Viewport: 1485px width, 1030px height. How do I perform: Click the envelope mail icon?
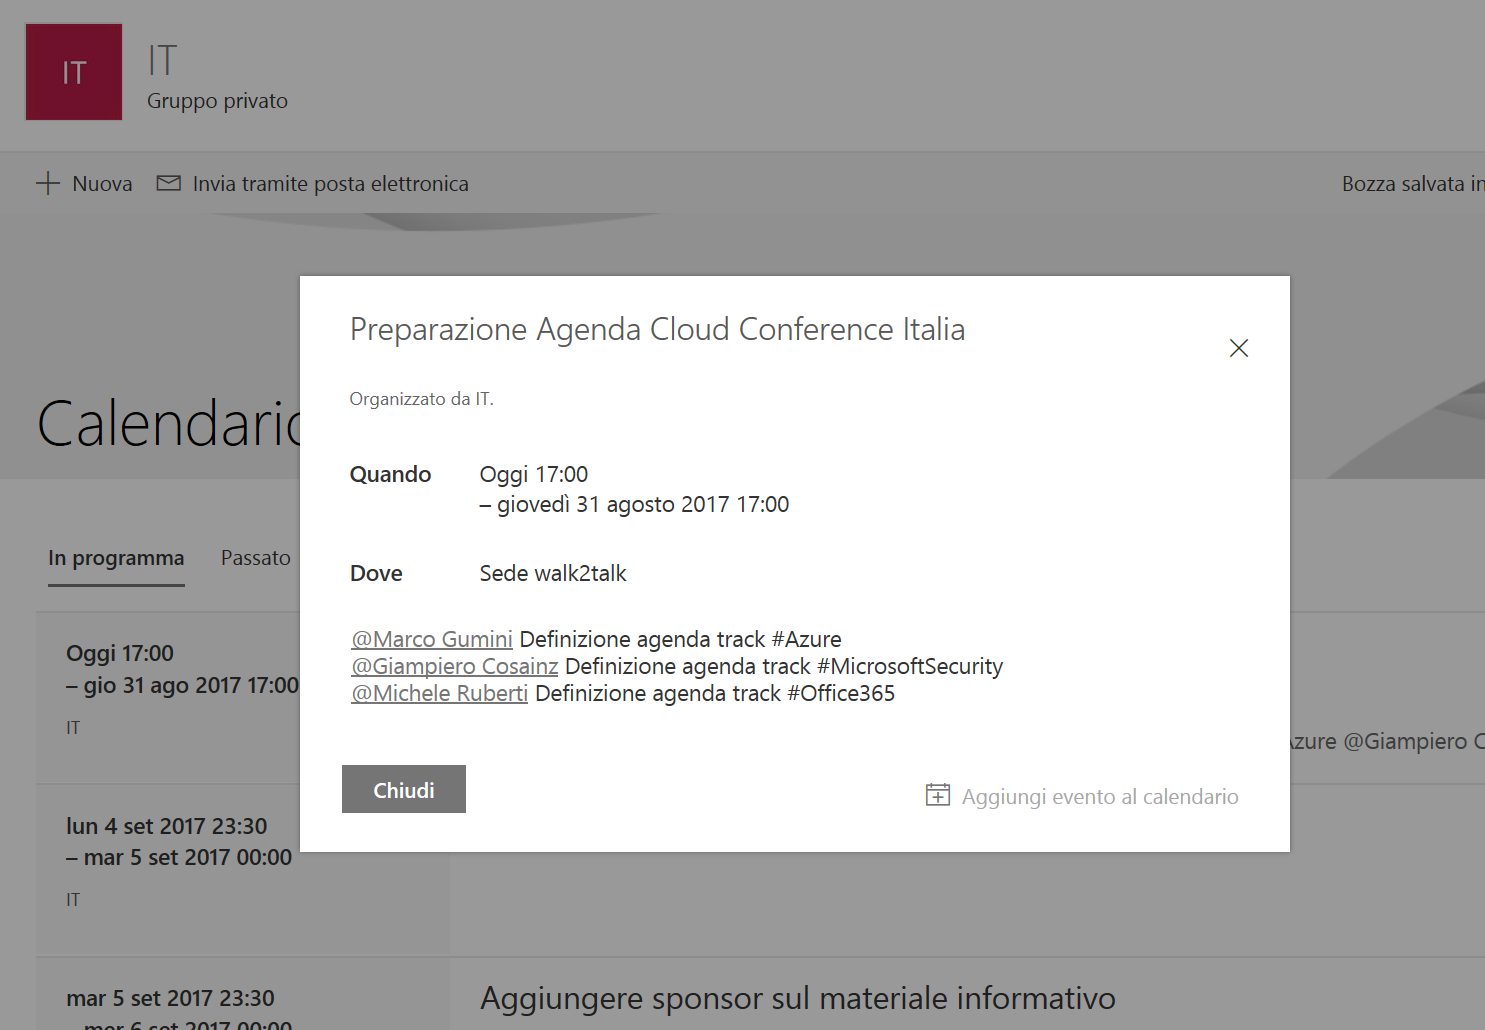click(x=169, y=183)
